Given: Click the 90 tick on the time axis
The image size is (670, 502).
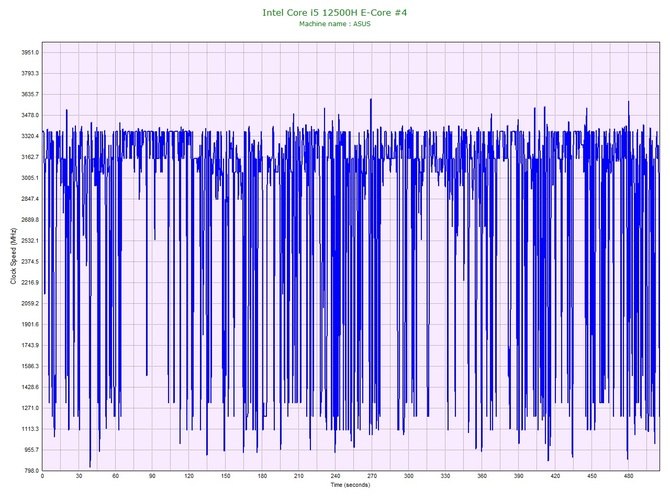Looking at the screenshot, I should pyautogui.click(x=152, y=476).
